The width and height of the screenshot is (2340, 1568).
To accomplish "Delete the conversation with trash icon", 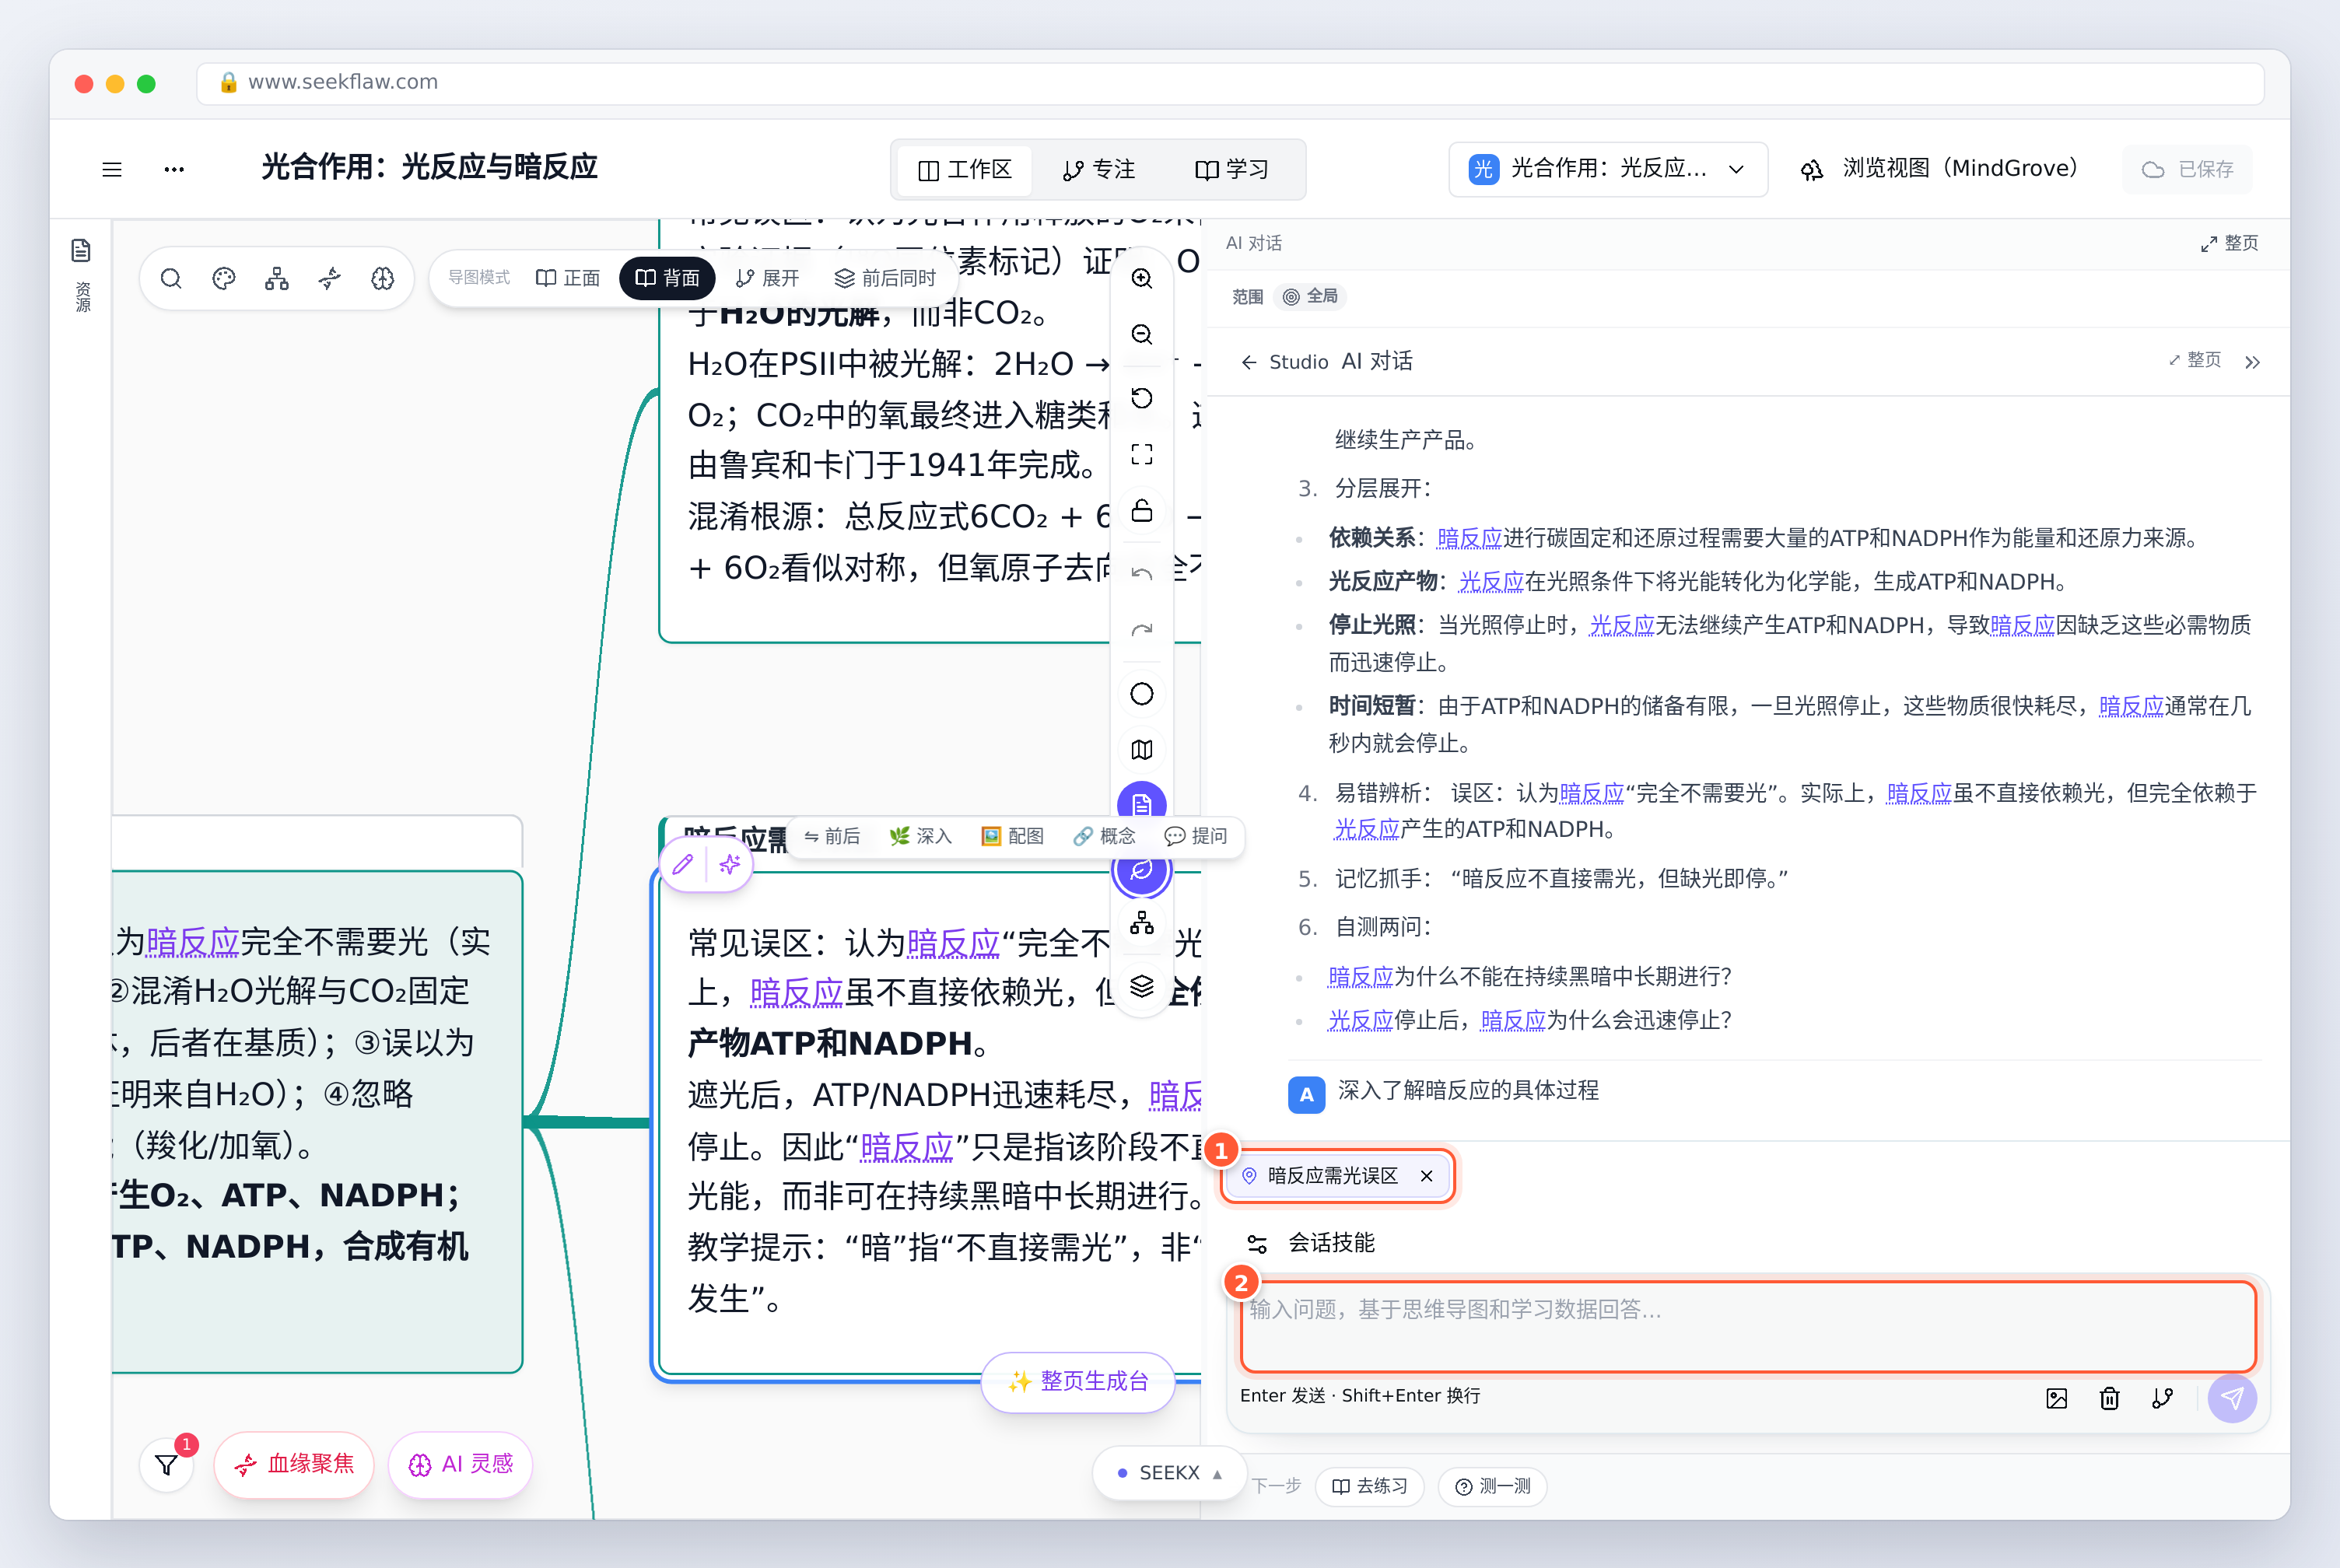I will [2110, 1399].
